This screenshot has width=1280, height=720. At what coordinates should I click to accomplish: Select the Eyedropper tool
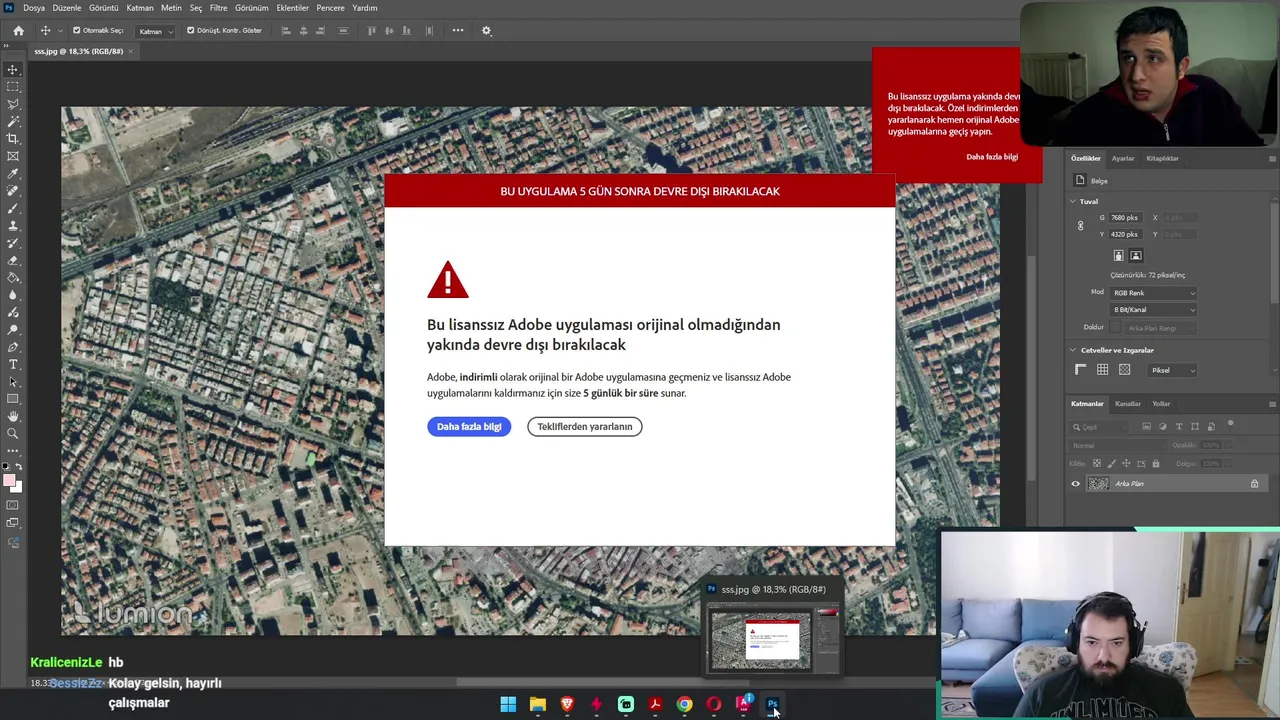tap(13, 173)
